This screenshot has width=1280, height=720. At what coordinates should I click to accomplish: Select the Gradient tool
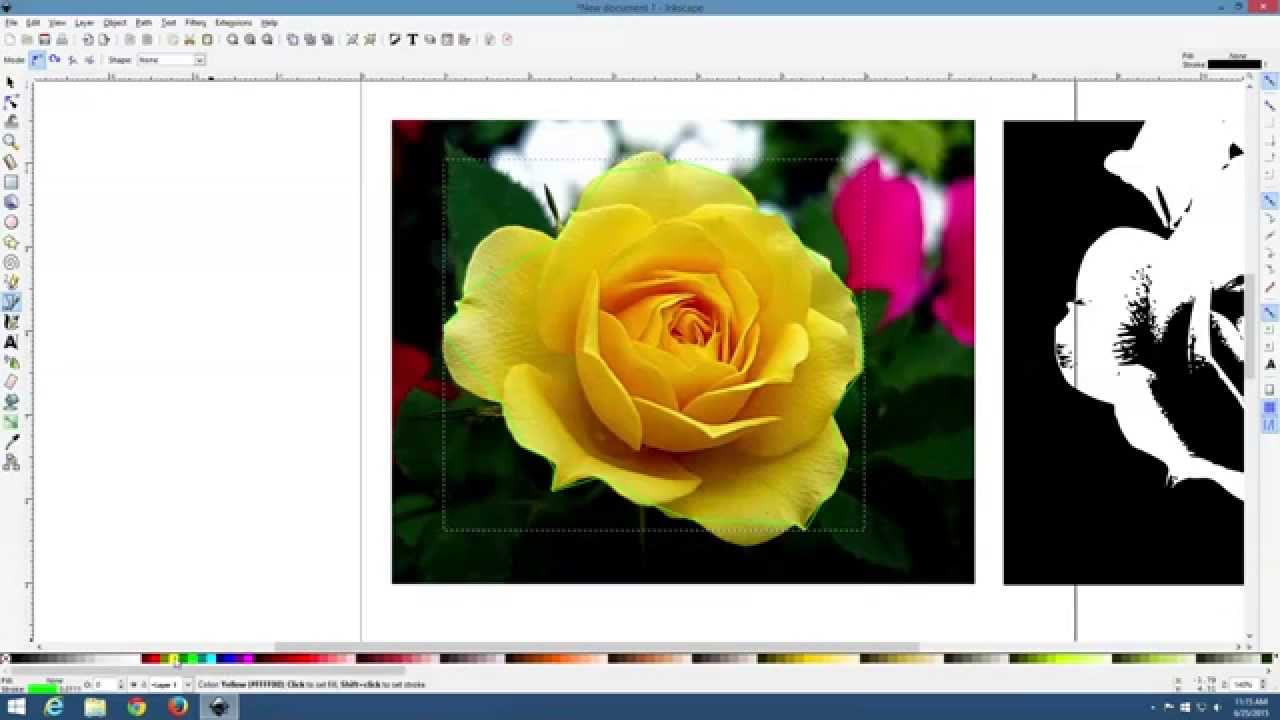click(x=11, y=422)
